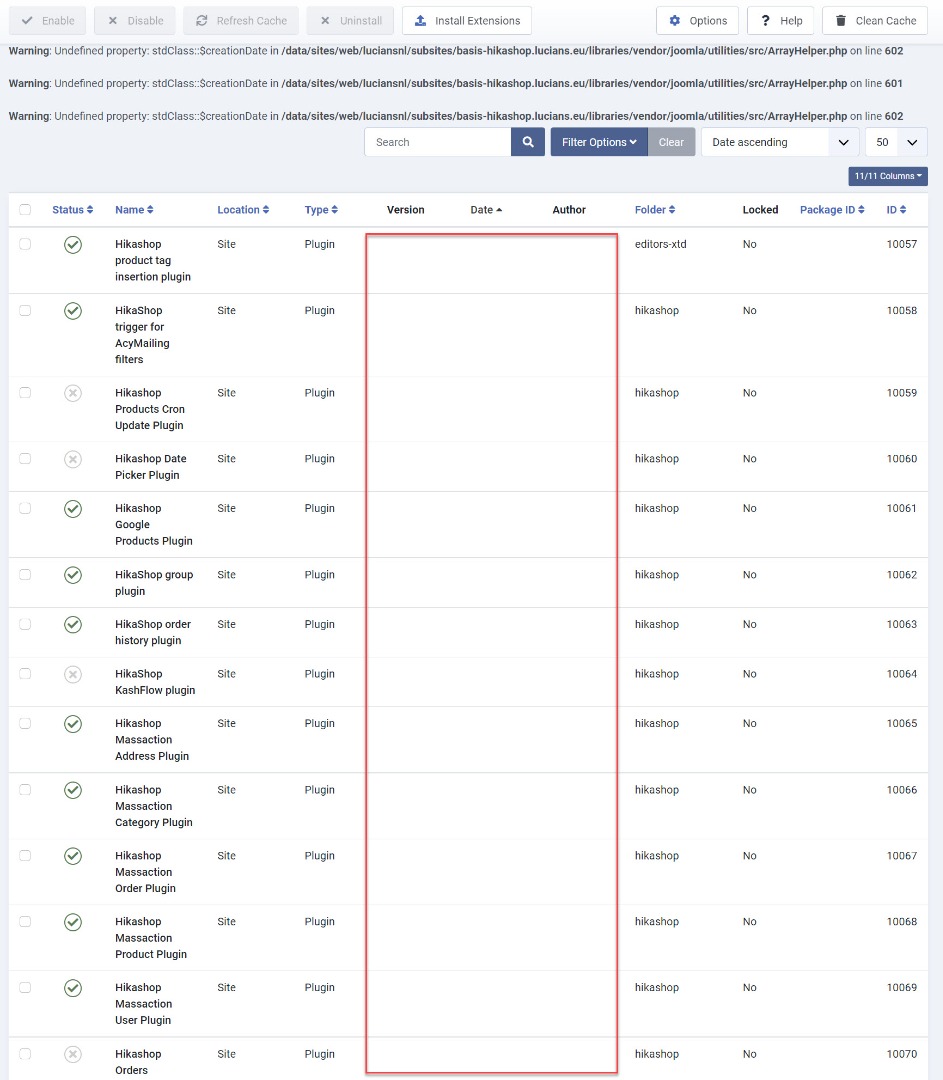Viewport: 943px width, 1080px height.
Task: Click the Version column header
Action: [406, 209]
